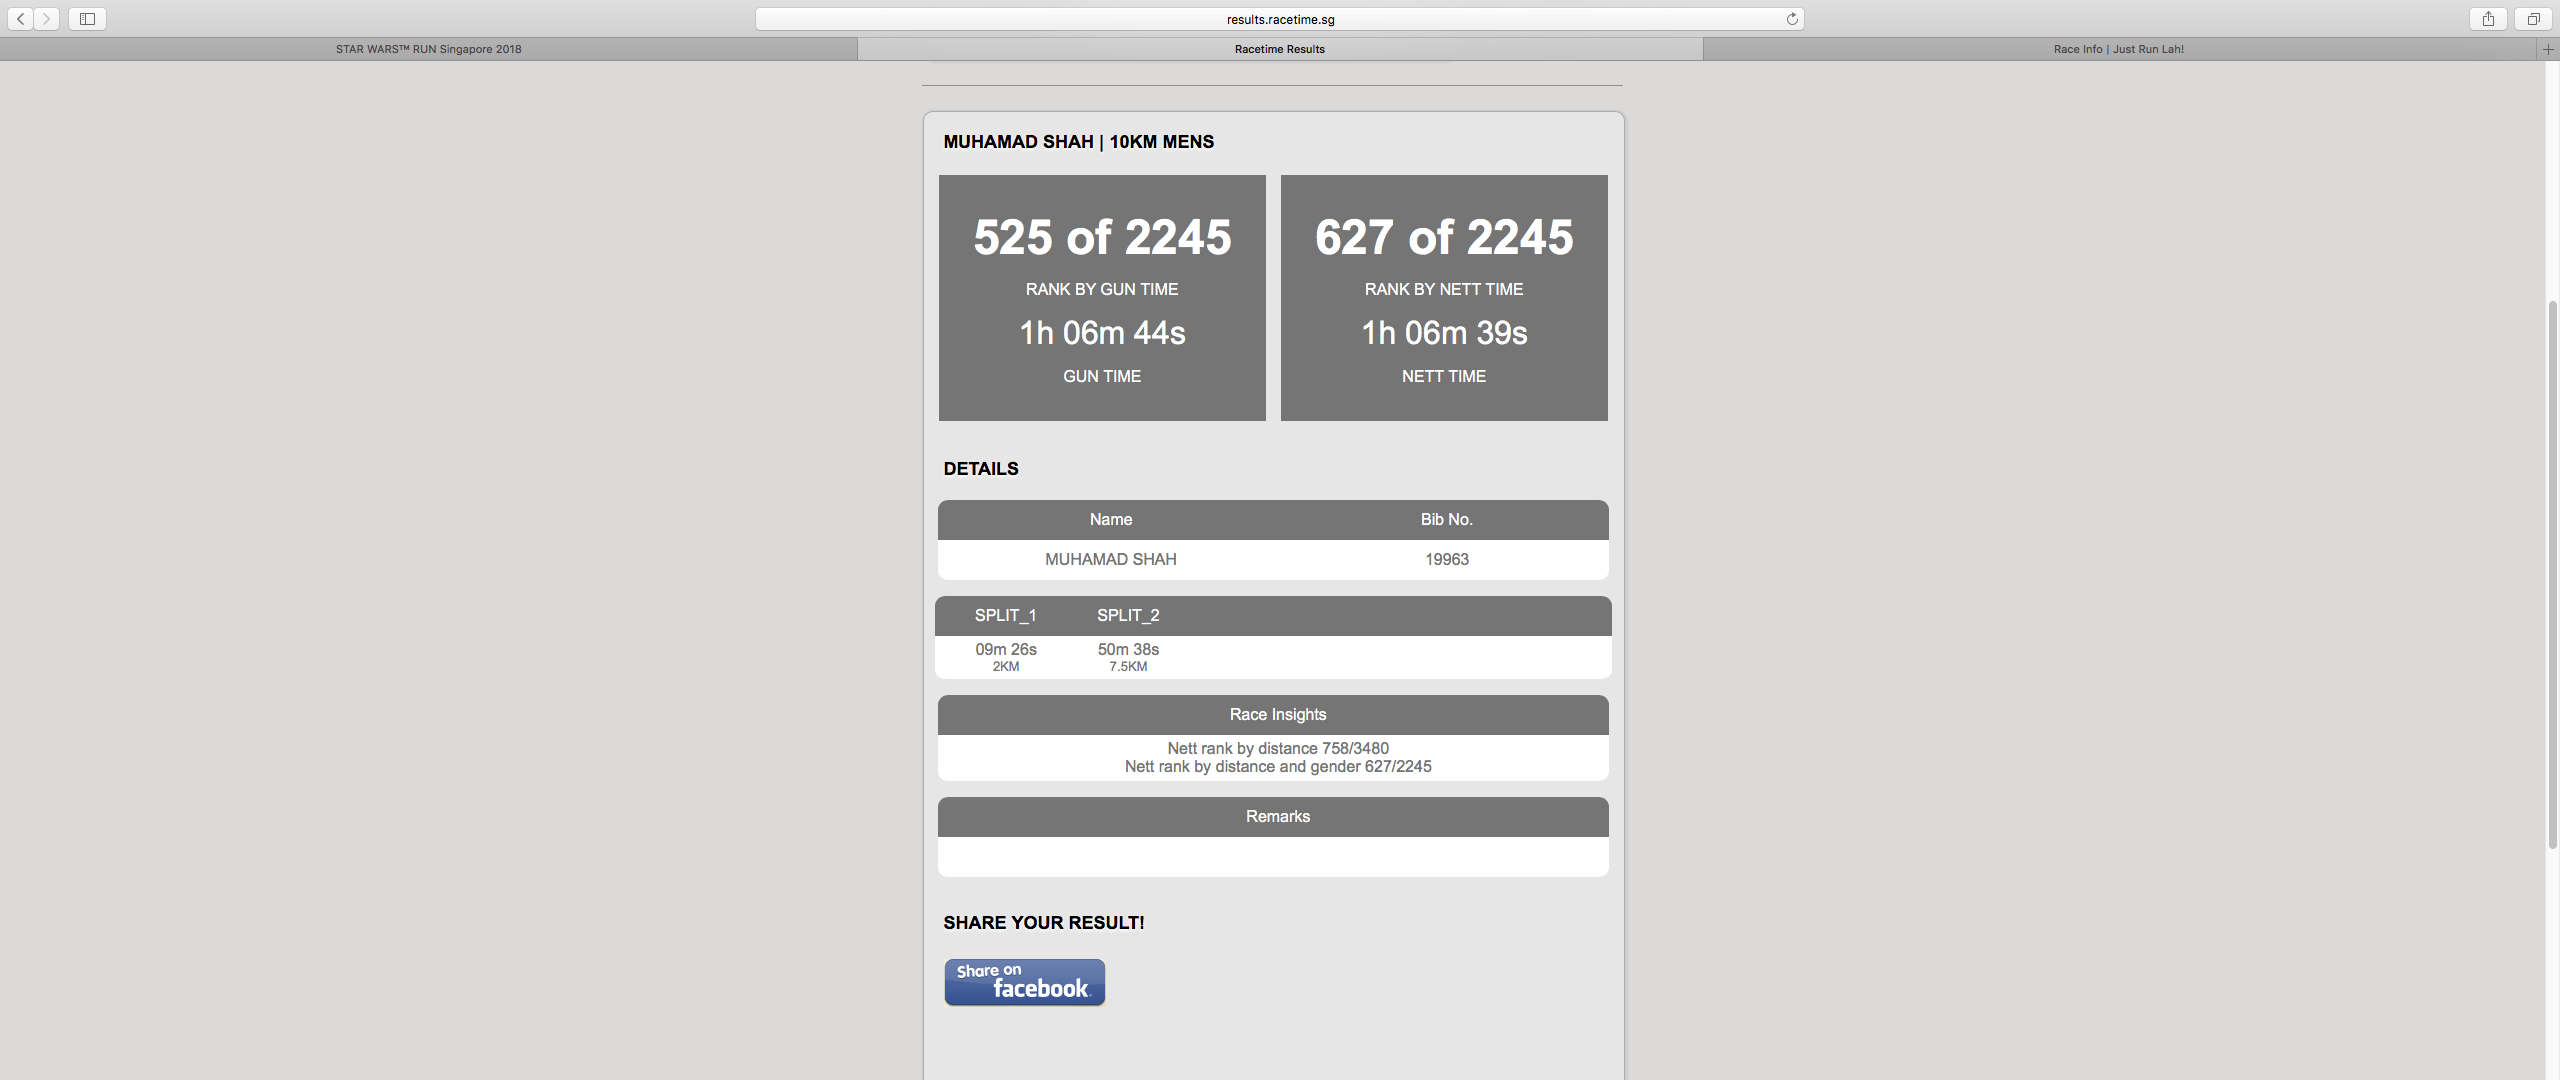Viewport: 2560px width, 1080px height.
Task: Select 'Nett rank by distance 758/3480'
Action: [x=1278, y=748]
